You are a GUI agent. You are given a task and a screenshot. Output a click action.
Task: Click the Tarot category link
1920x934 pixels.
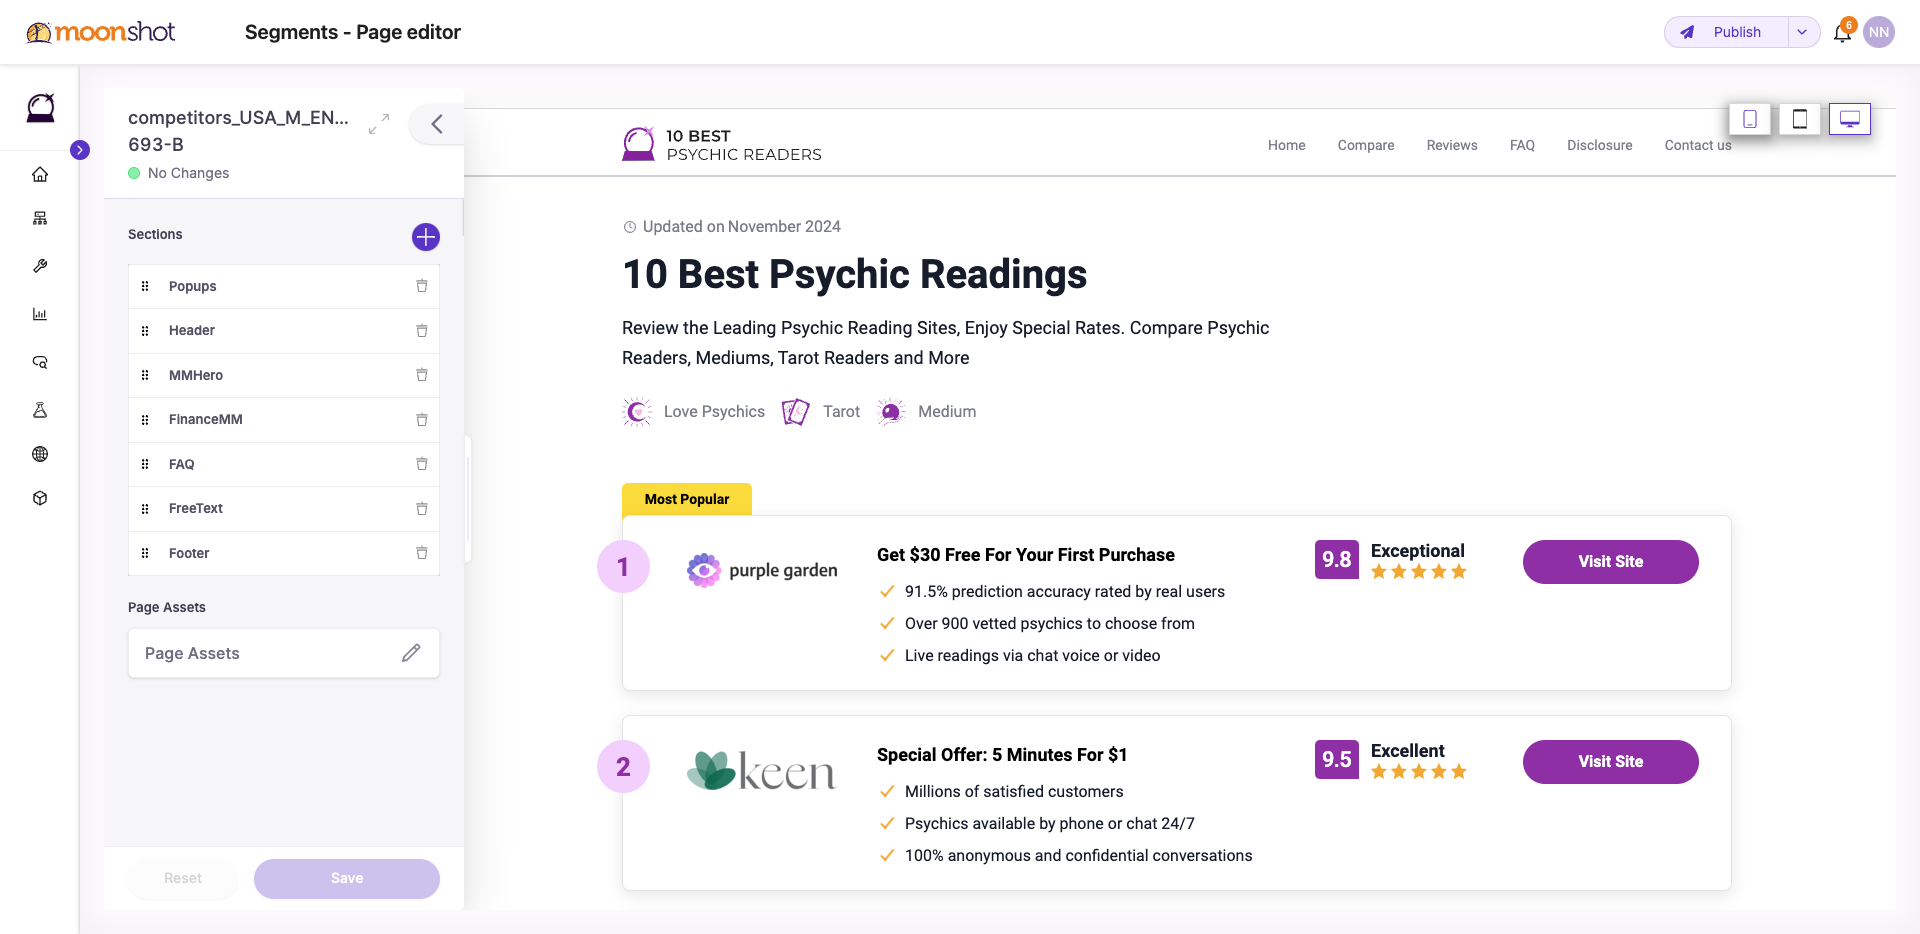click(821, 411)
